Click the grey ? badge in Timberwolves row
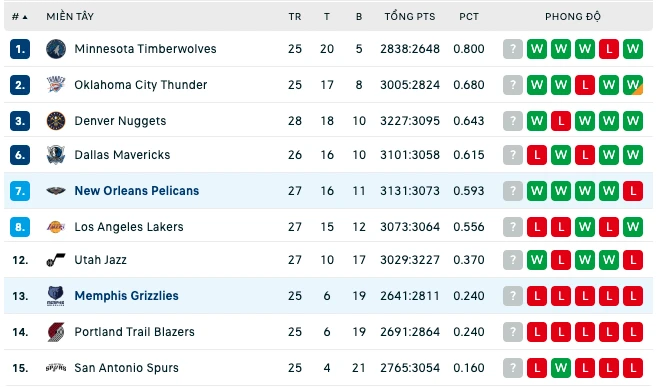This screenshot has height=390, width=657. pyautogui.click(x=512, y=49)
